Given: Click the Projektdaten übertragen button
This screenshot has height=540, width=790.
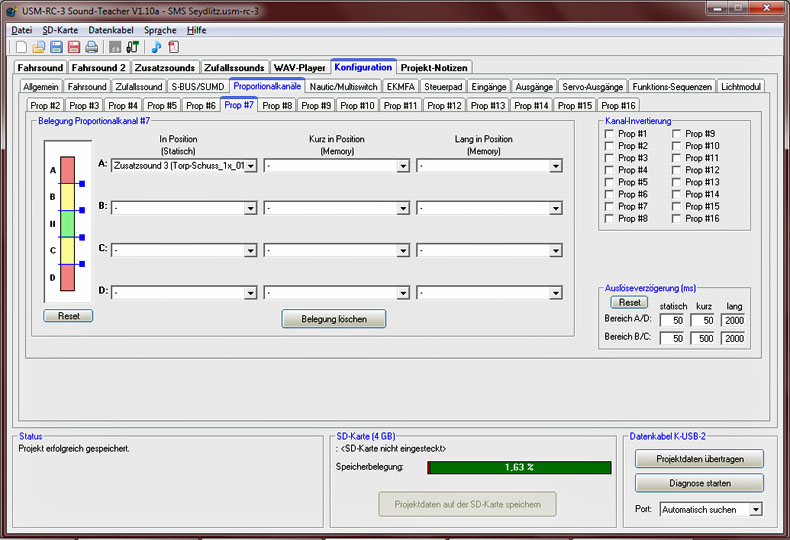Looking at the screenshot, I should pos(699,459).
